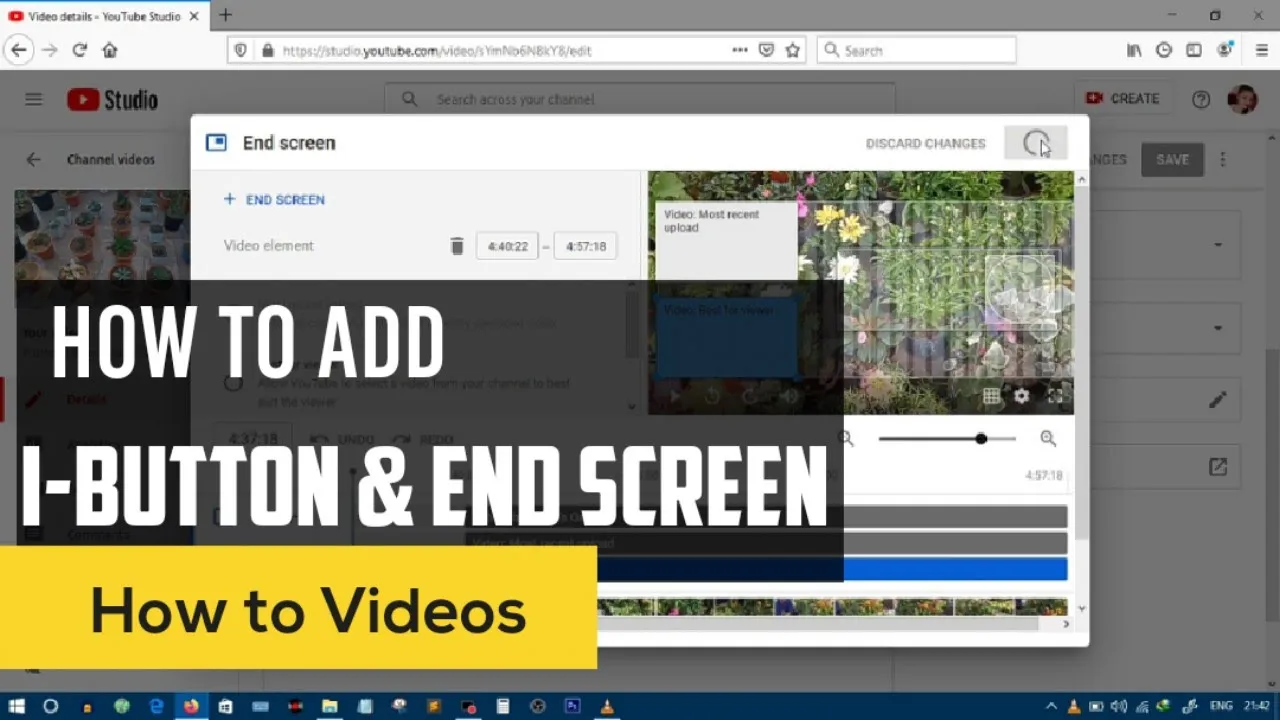Open Firefox sidebars icon in toolbar
The image size is (1280, 720).
click(1194, 50)
